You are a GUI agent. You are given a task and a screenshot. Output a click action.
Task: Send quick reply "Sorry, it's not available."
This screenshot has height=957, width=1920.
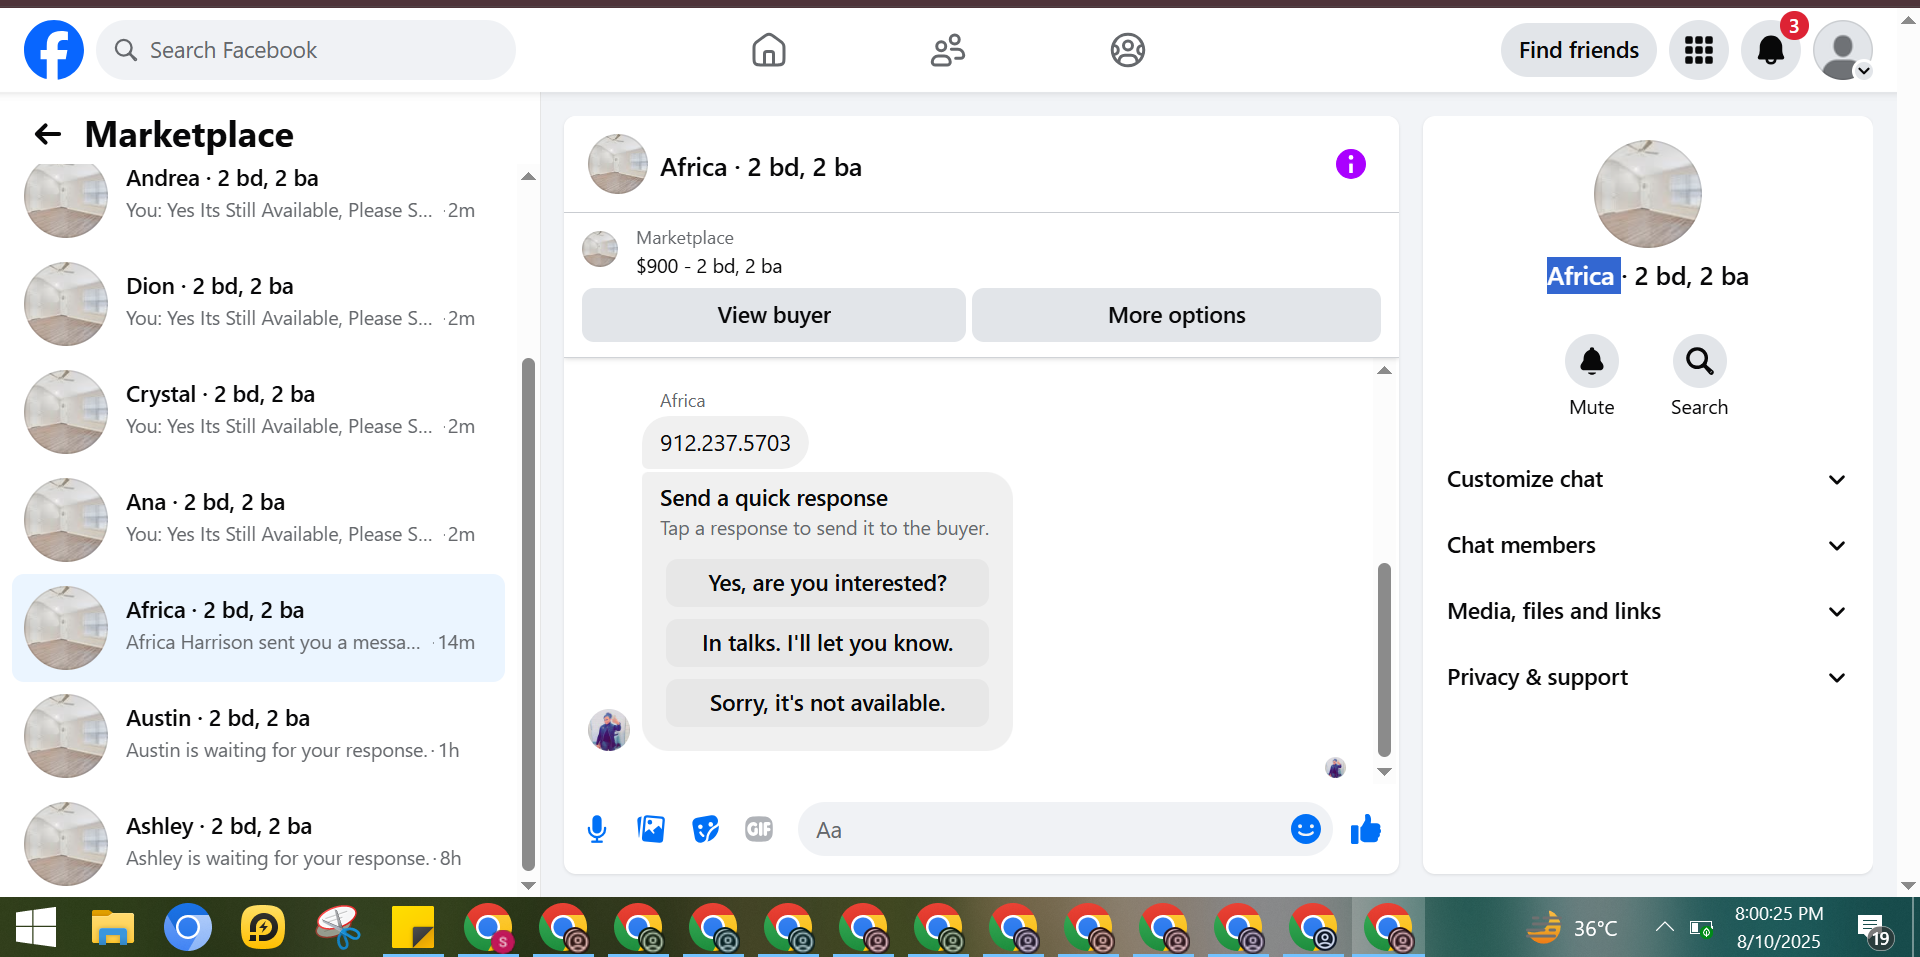827,703
